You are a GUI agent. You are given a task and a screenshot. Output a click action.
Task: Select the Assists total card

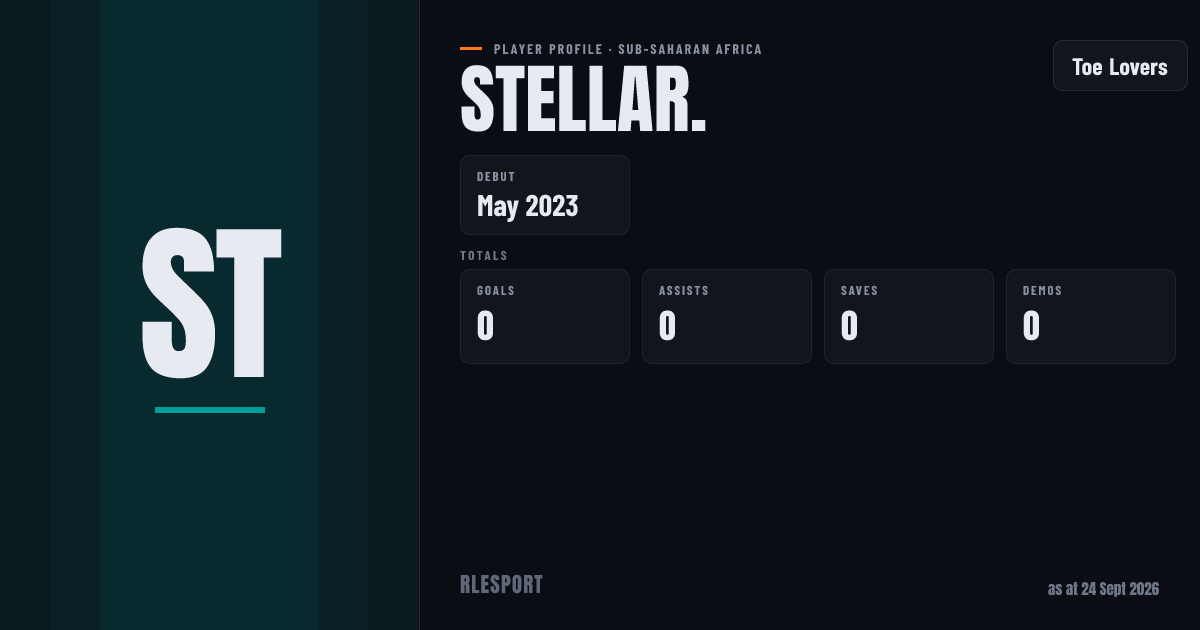pos(727,316)
